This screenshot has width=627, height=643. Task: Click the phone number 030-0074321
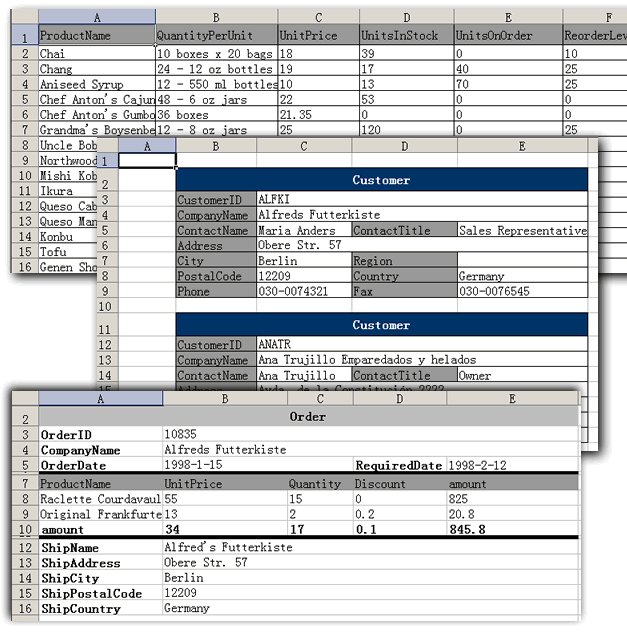tap(304, 291)
